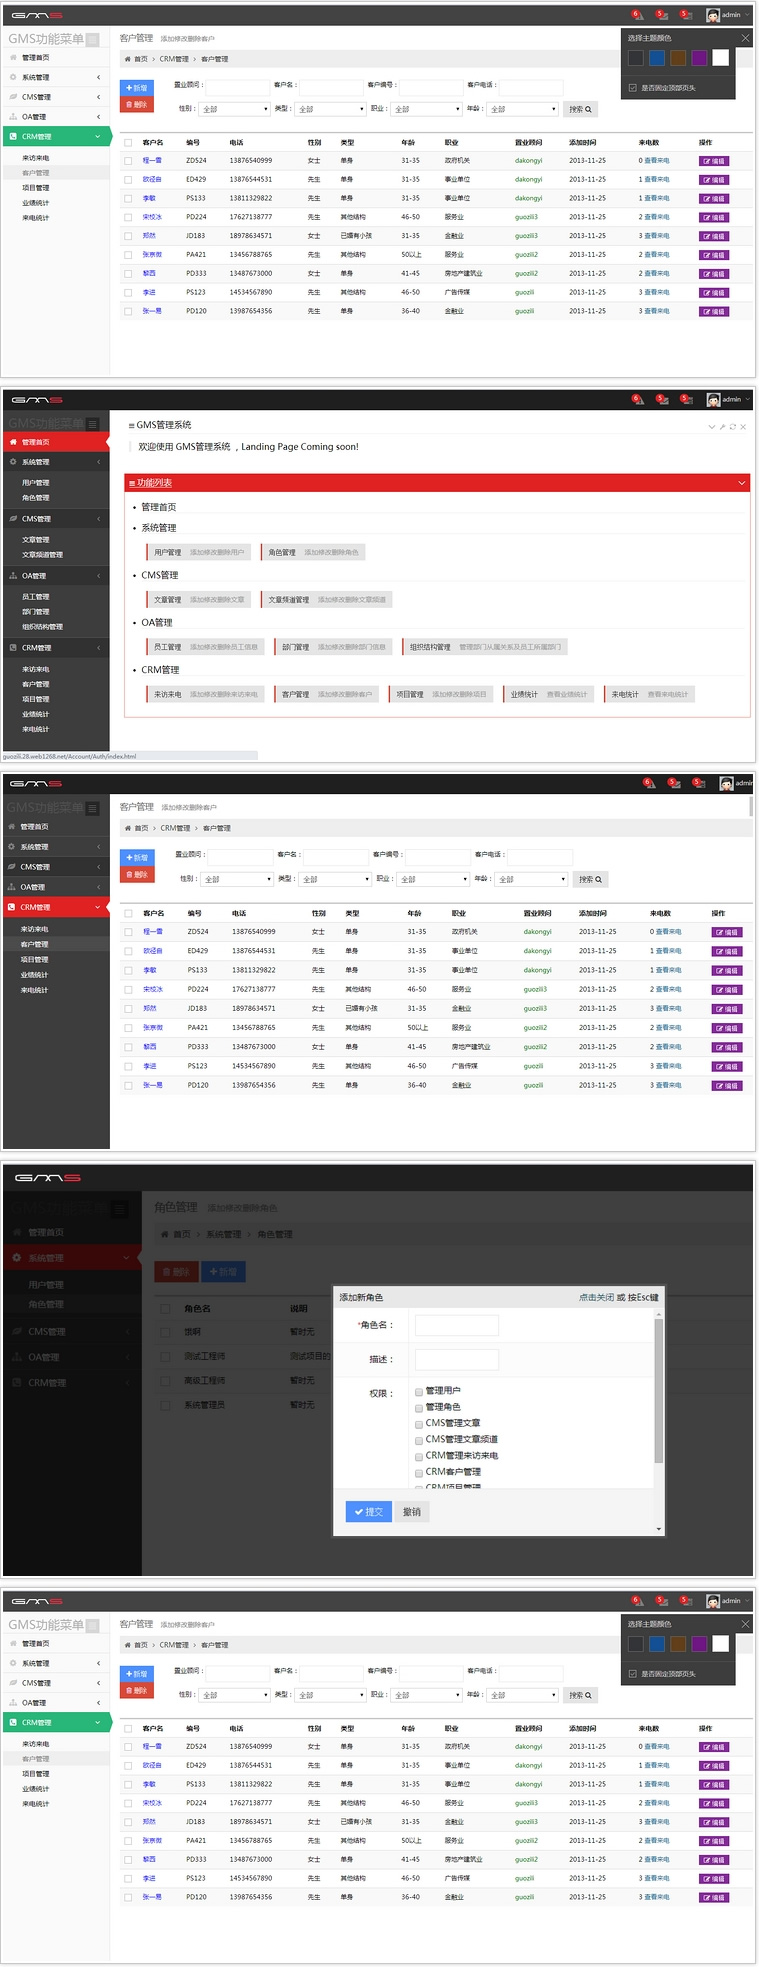Viewport: 759px width, 1967px height.
Task: Click 搜索 button in dark-sidebar customer screen
Action: [x=590, y=879]
